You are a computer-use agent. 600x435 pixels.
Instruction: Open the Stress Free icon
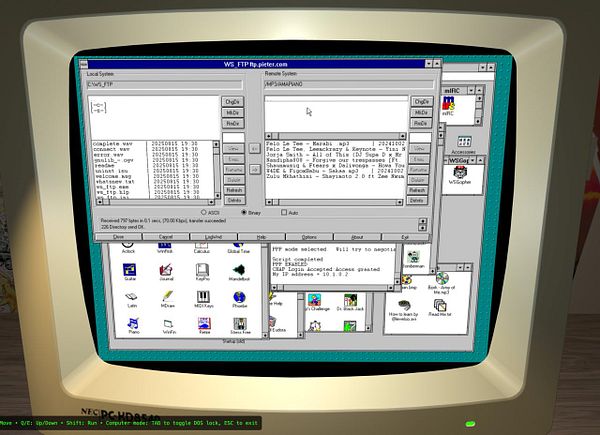[240, 326]
